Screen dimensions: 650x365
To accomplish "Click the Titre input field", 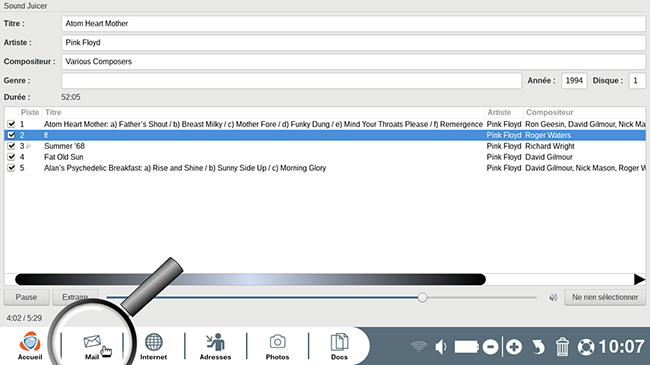I will [x=354, y=24].
